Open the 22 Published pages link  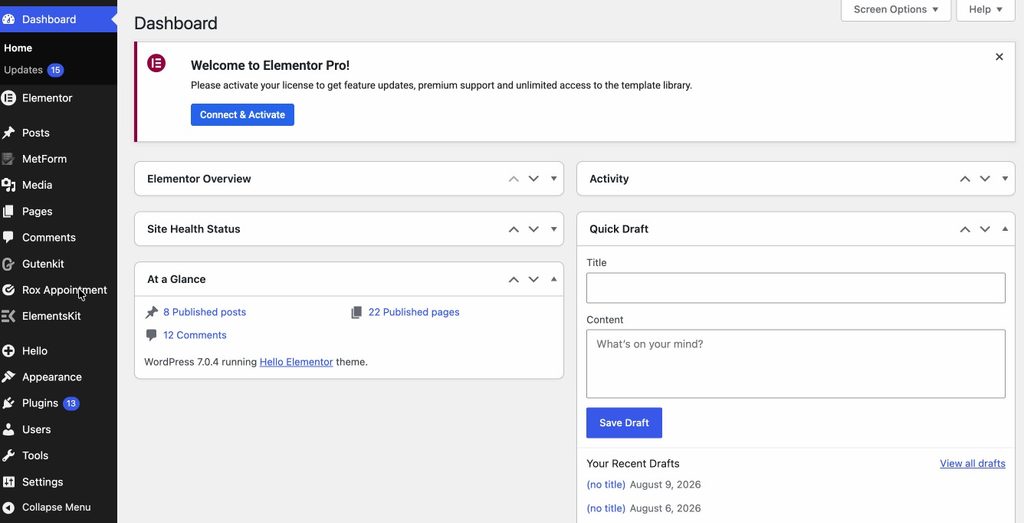tap(413, 312)
